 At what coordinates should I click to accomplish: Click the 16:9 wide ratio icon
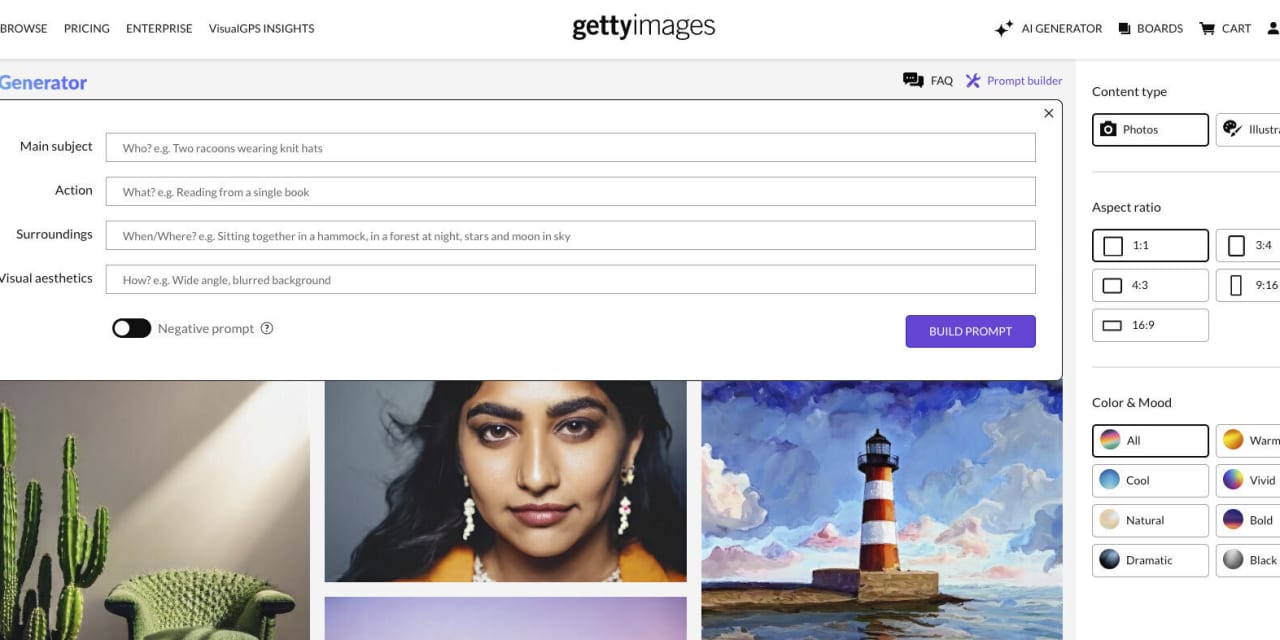click(1112, 326)
